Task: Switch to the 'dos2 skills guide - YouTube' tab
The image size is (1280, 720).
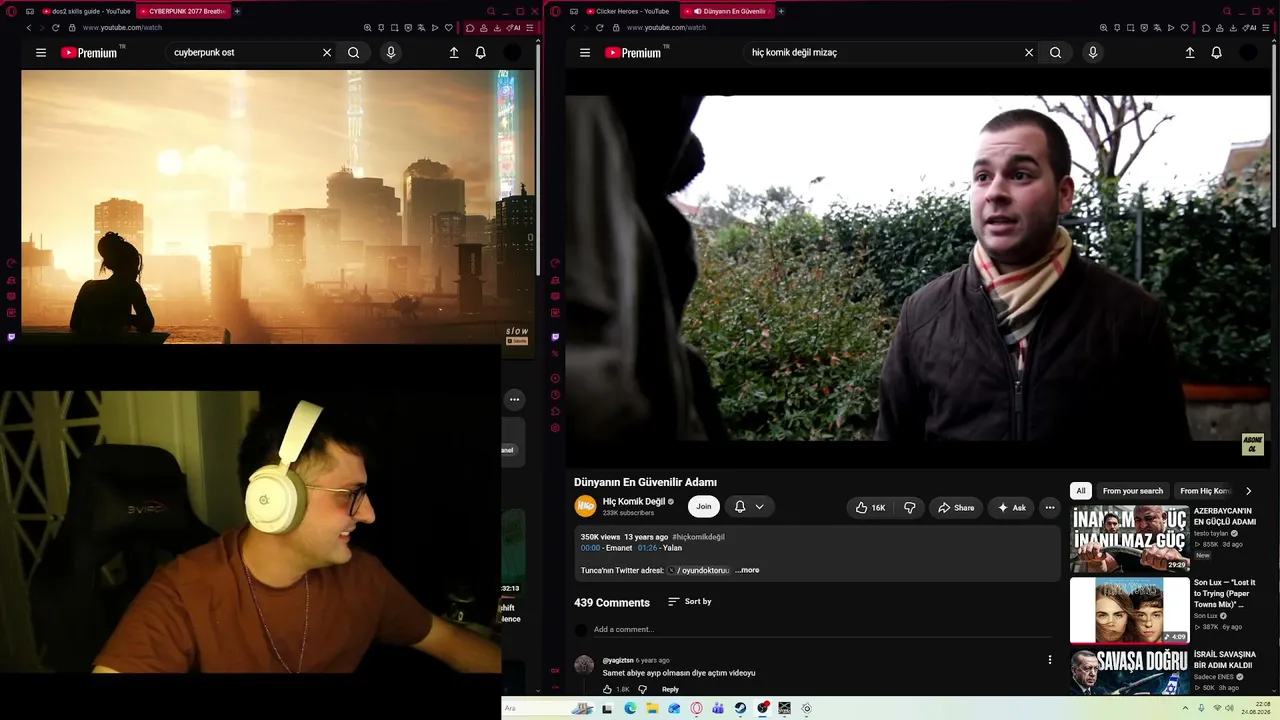Action: (86, 11)
